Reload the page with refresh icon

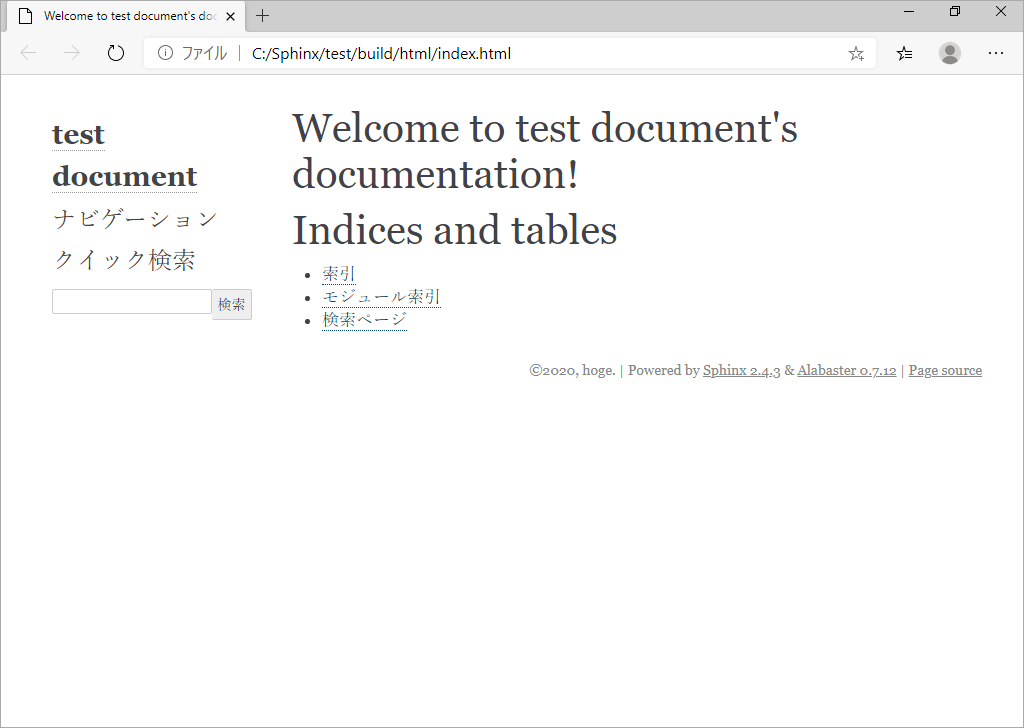(x=116, y=53)
